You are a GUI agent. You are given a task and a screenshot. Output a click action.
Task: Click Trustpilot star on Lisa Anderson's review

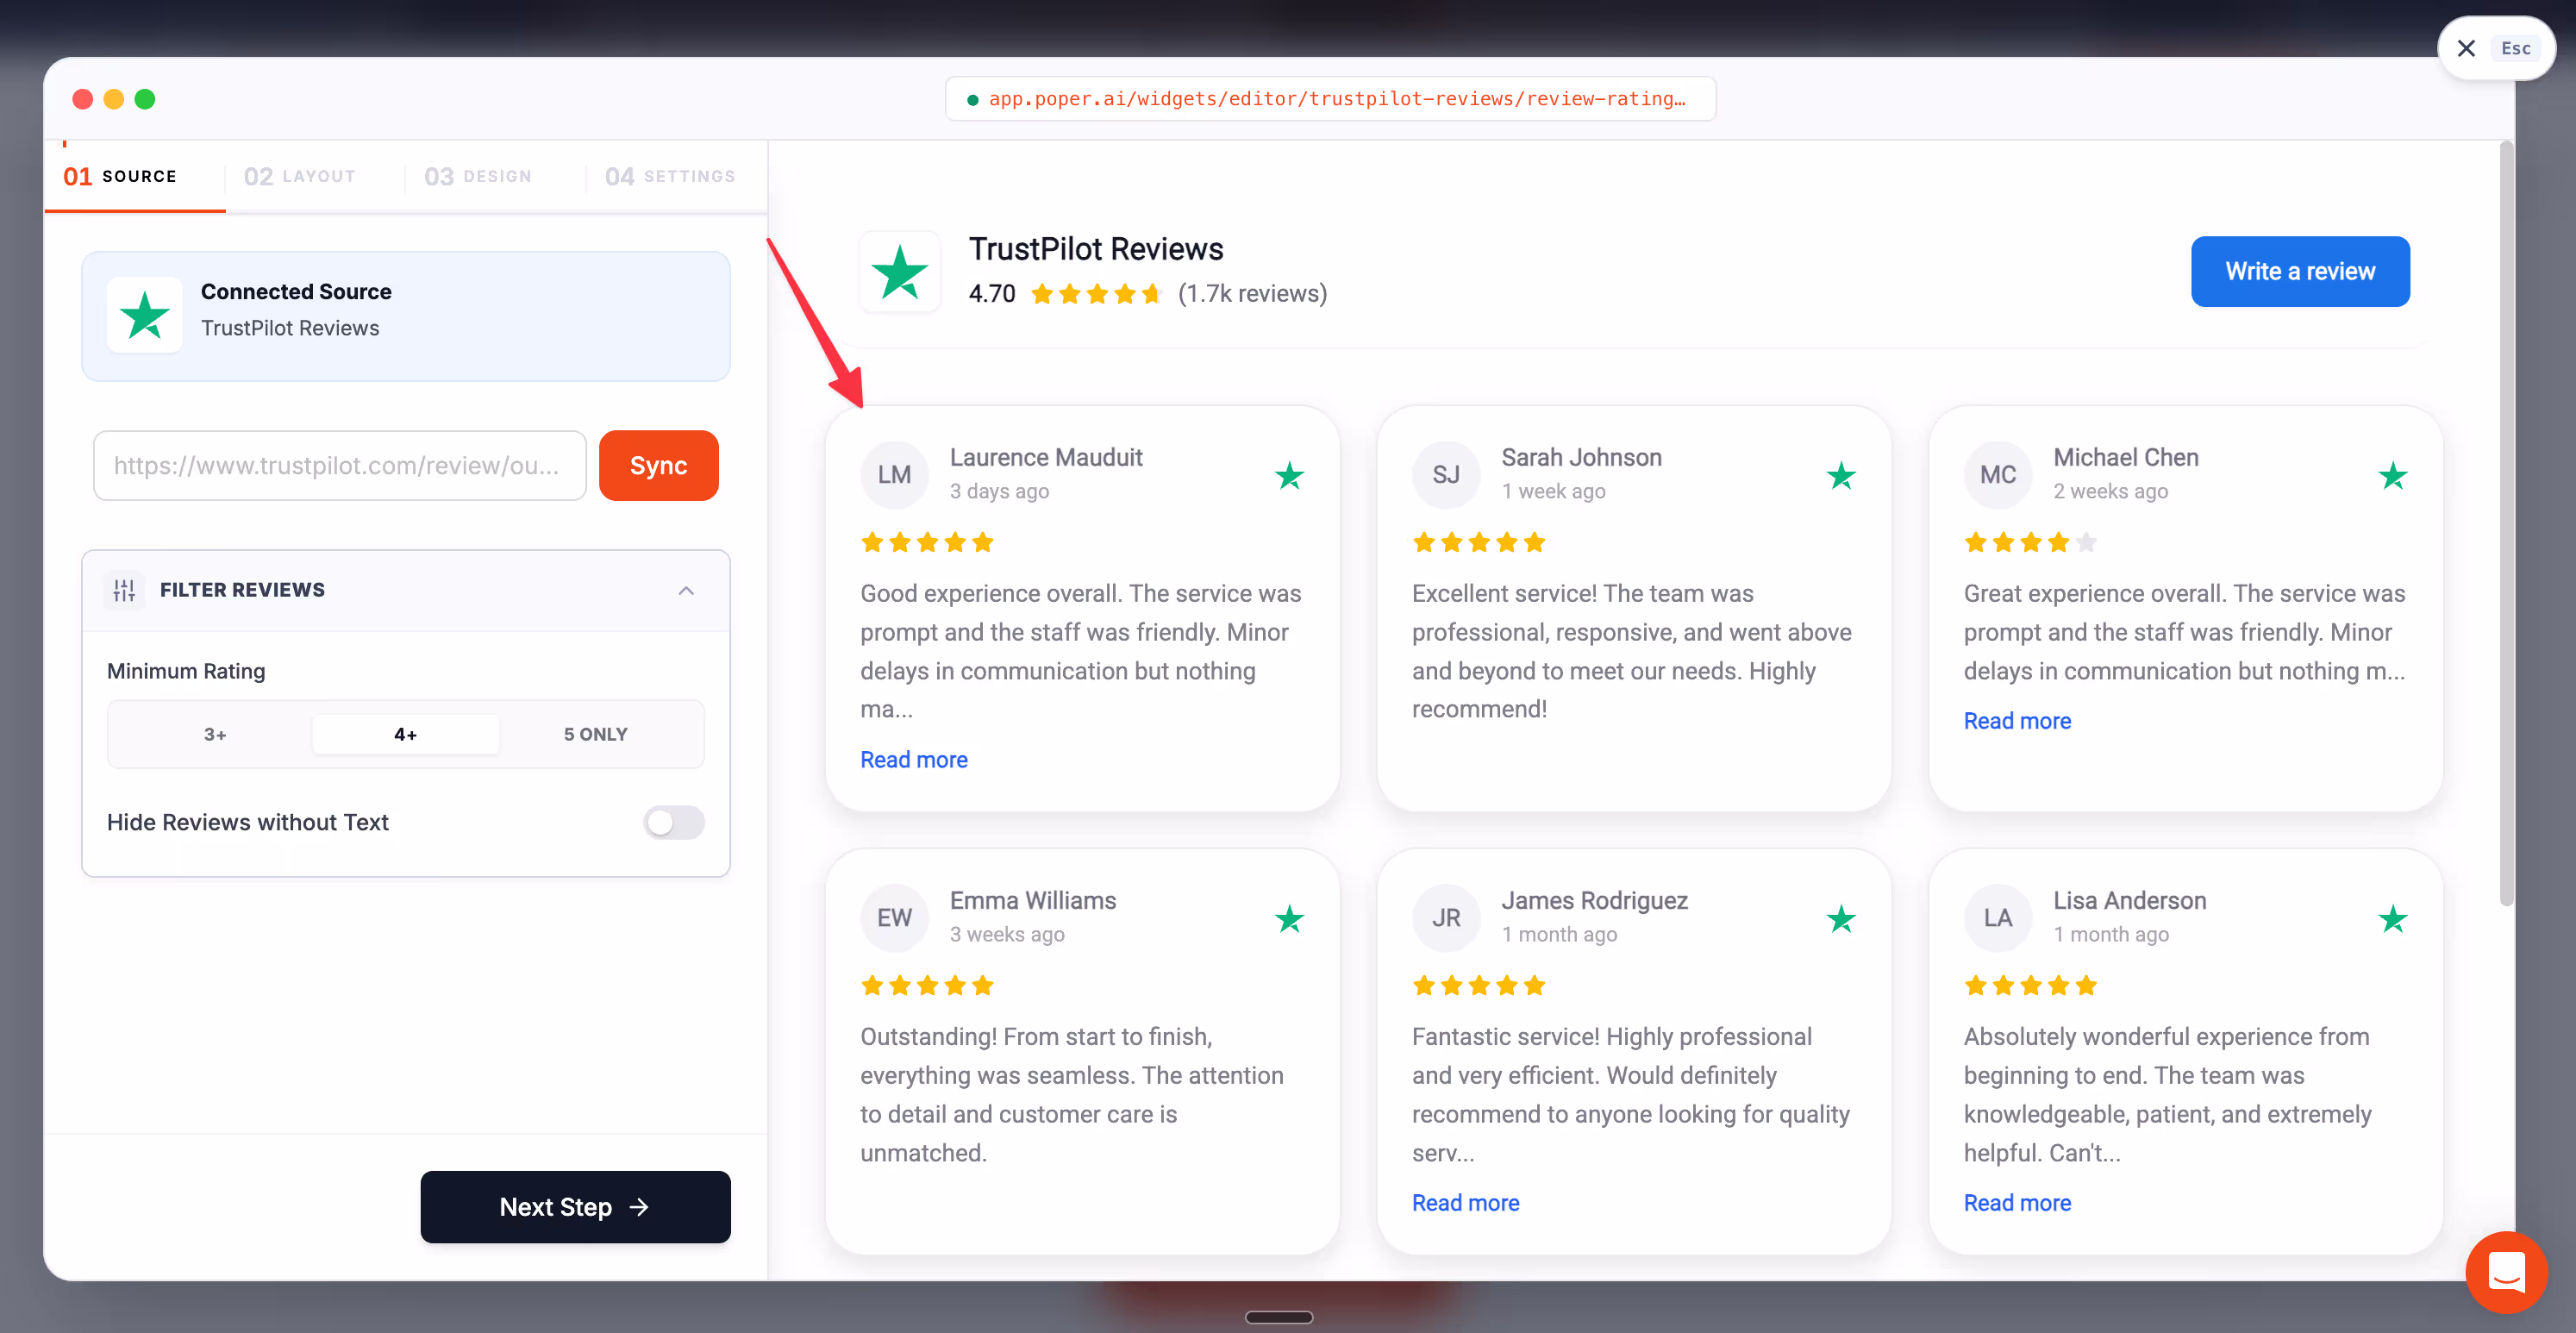pyautogui.click(x=2393, y=918)
